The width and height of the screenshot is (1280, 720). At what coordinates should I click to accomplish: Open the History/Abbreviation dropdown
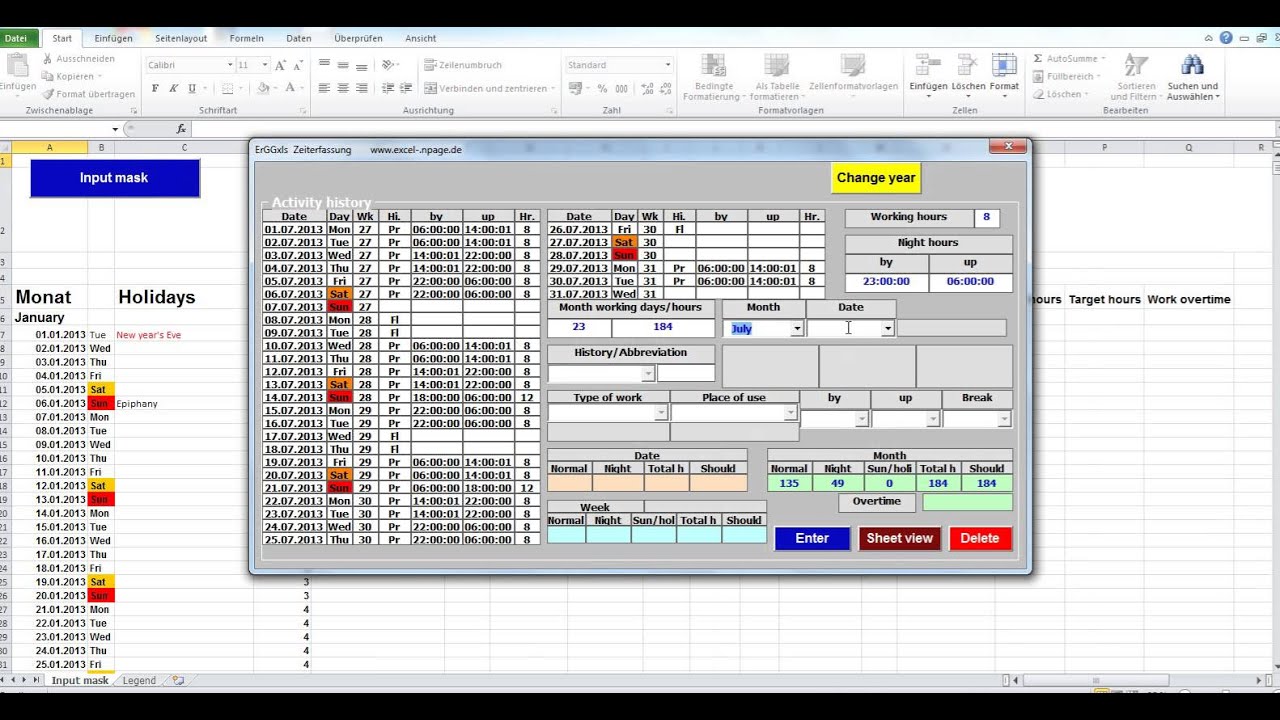click(648, 373)
